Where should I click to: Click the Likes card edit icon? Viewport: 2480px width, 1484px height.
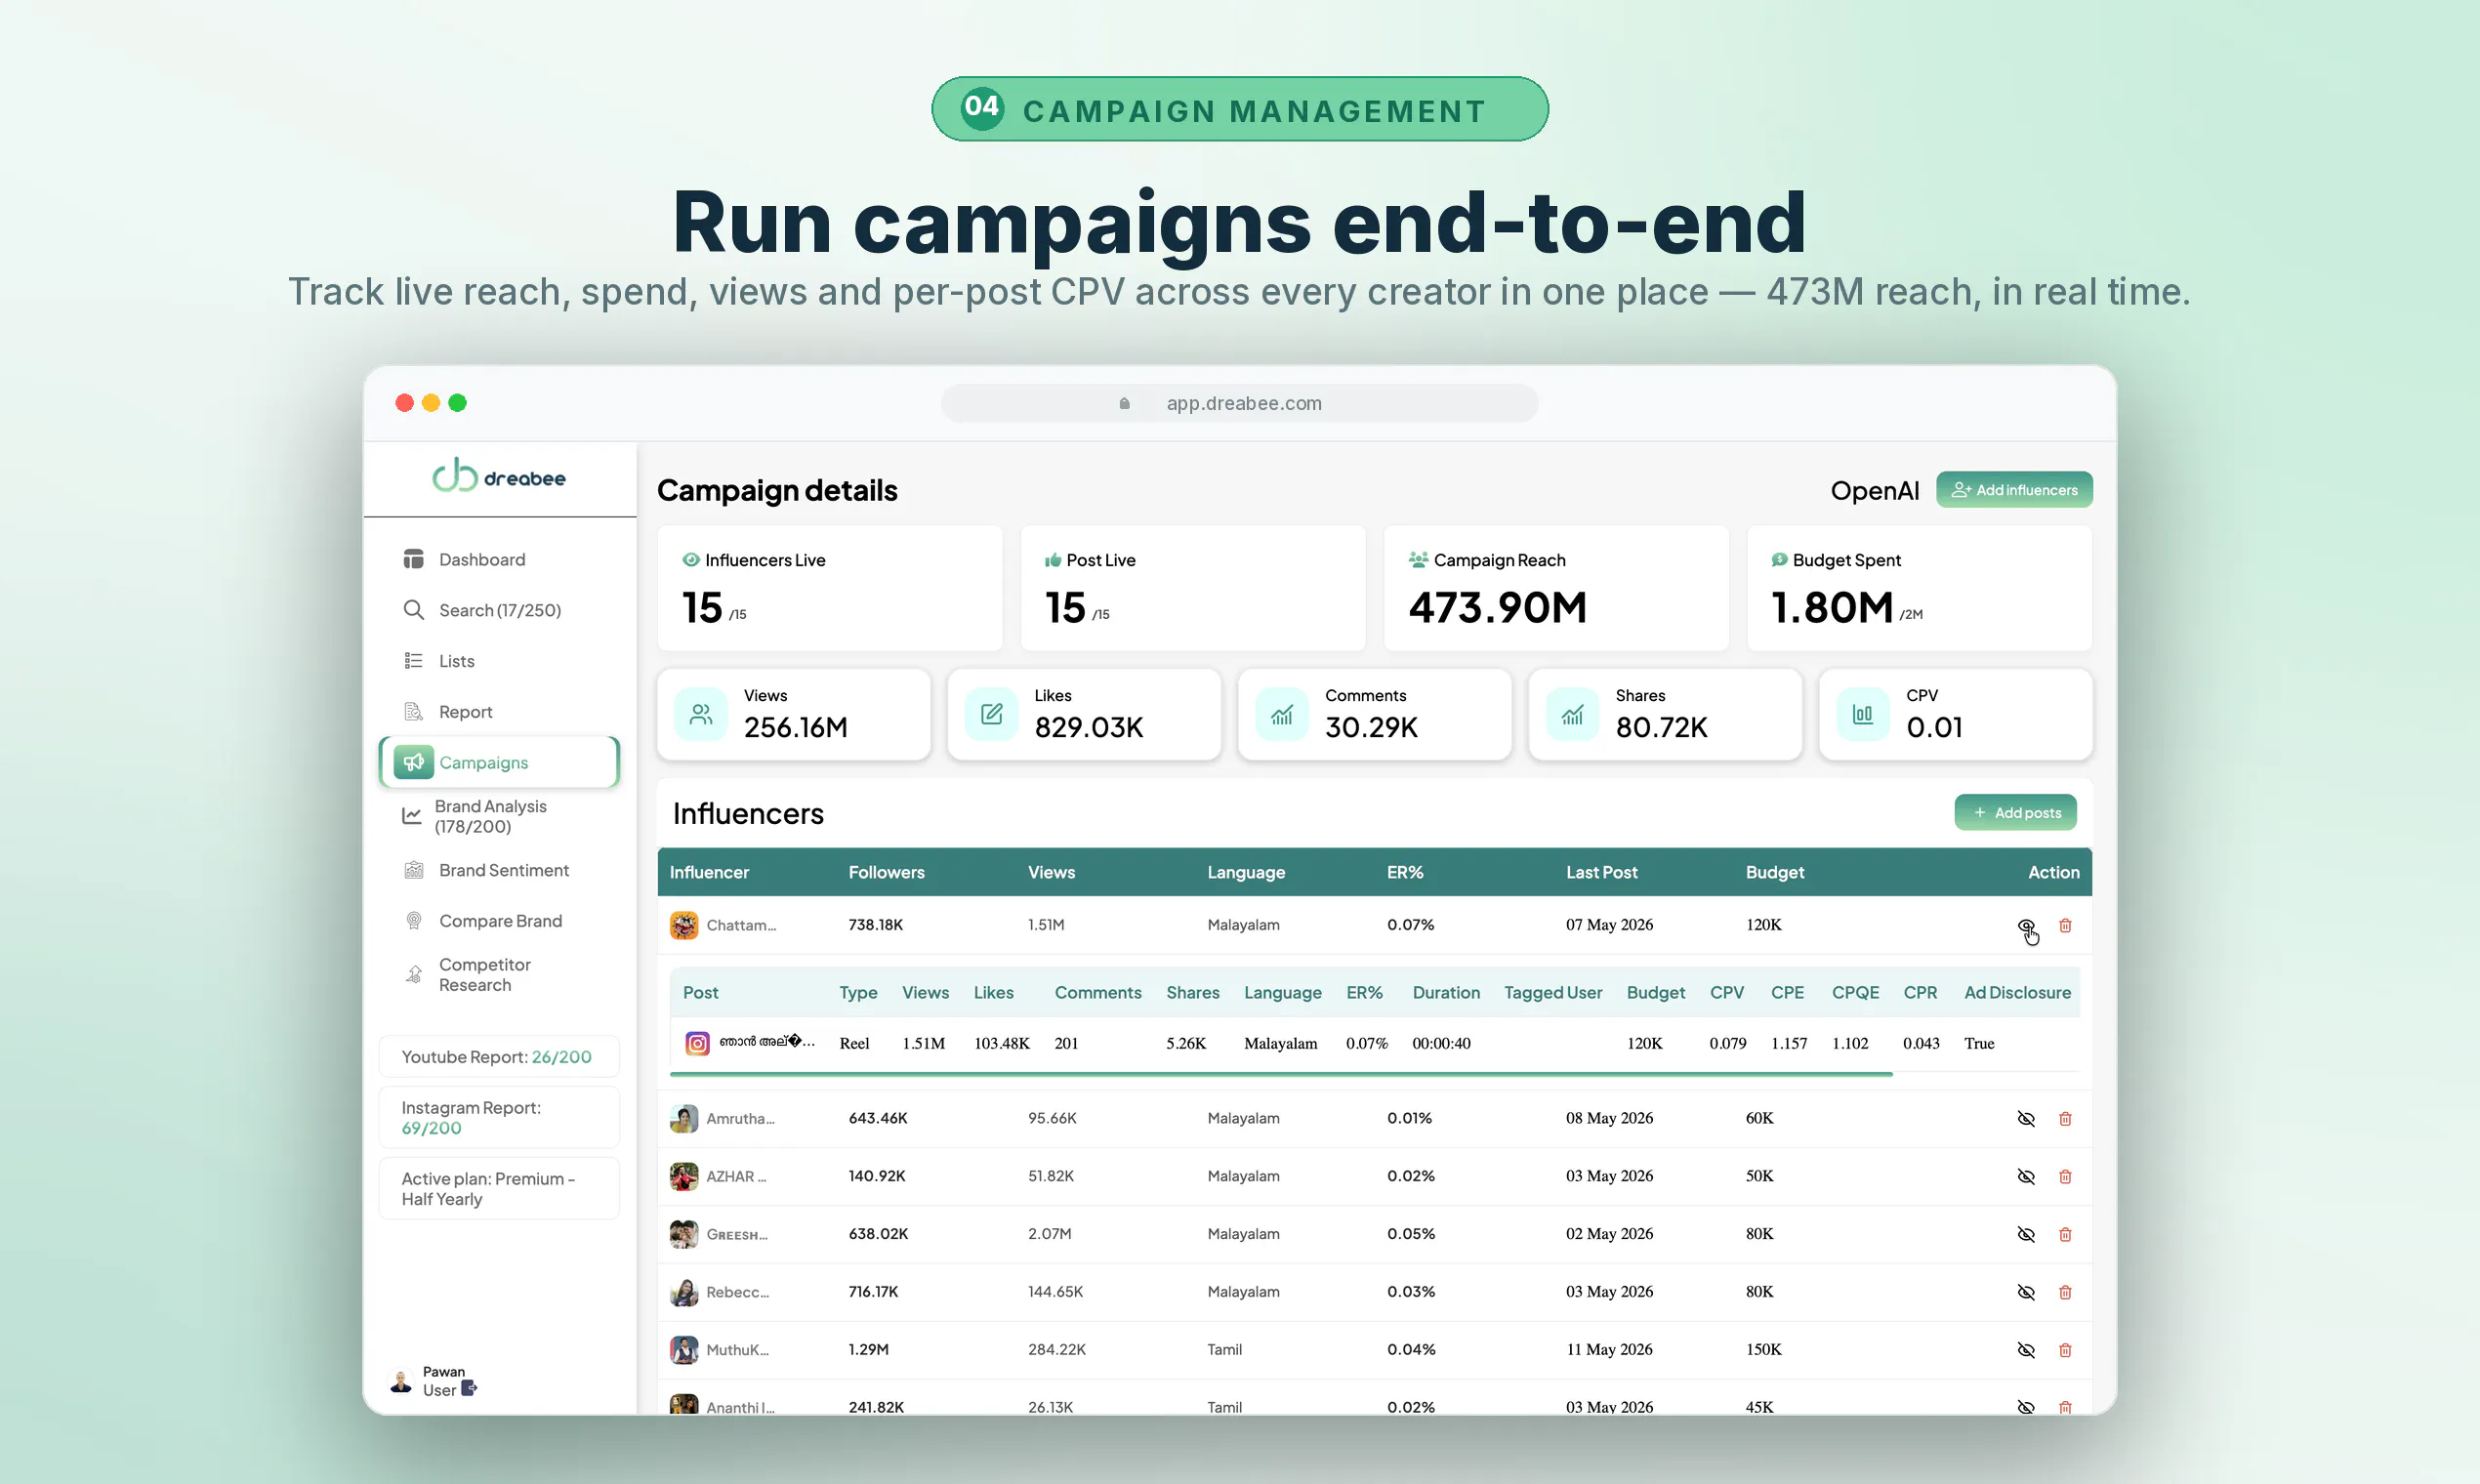(x=991, y=714)
